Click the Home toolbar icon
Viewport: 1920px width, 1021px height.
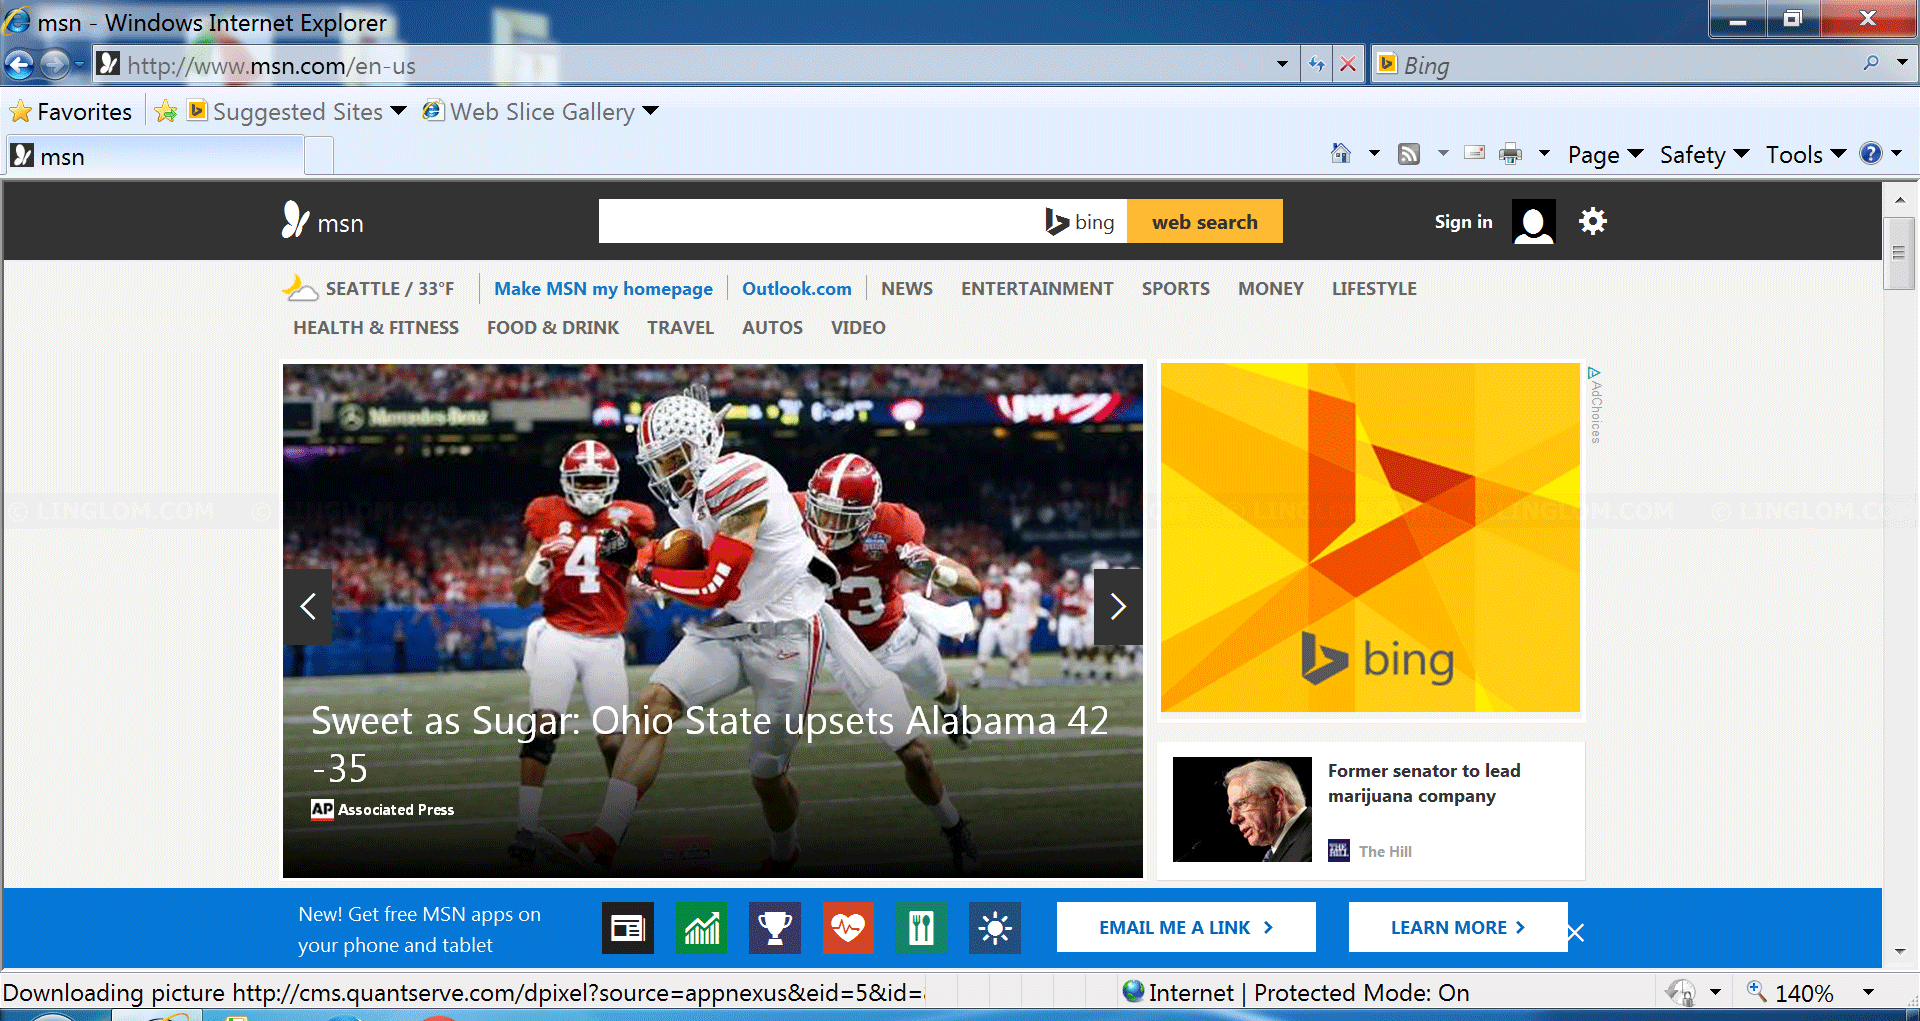1341,153
